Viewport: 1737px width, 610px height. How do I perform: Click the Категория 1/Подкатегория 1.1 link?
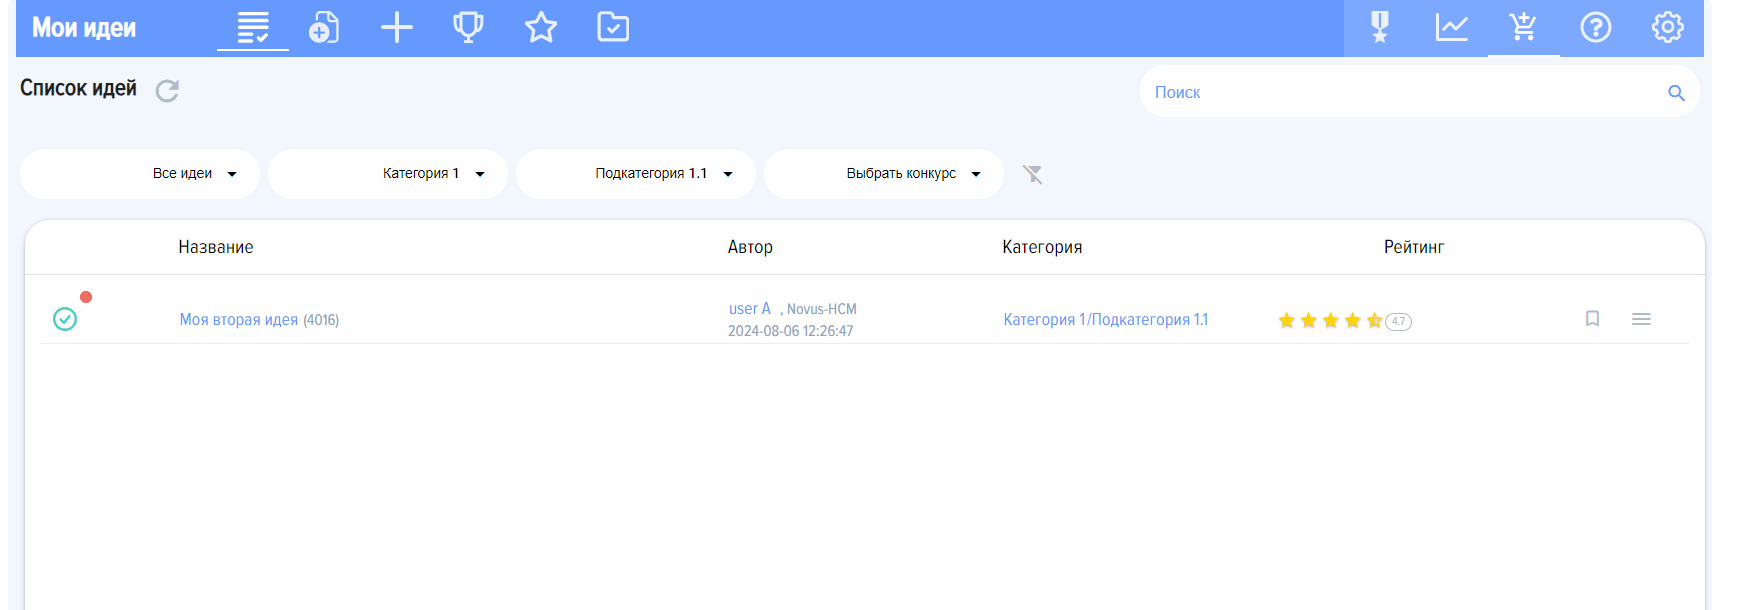coord(1105,320)
